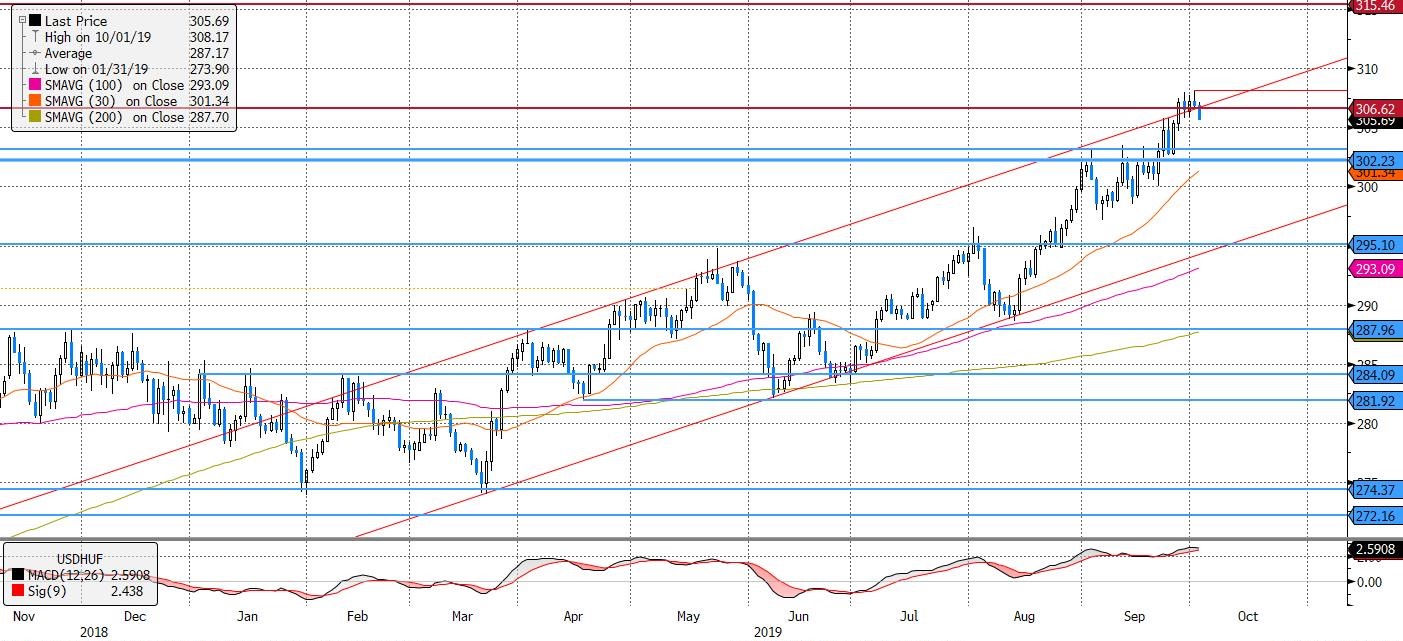Viewport: 1403px width, 641px height.
Task: Click the blue 274.37 price tag on axis
Action: (x=1377, y=490)
